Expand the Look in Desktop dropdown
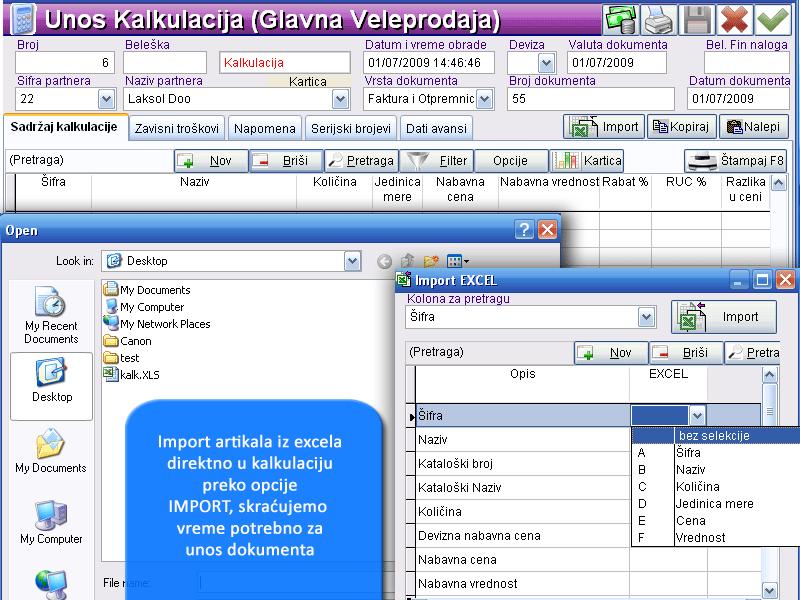The height and width of the screenshot is (600, 800). (352, 261)
